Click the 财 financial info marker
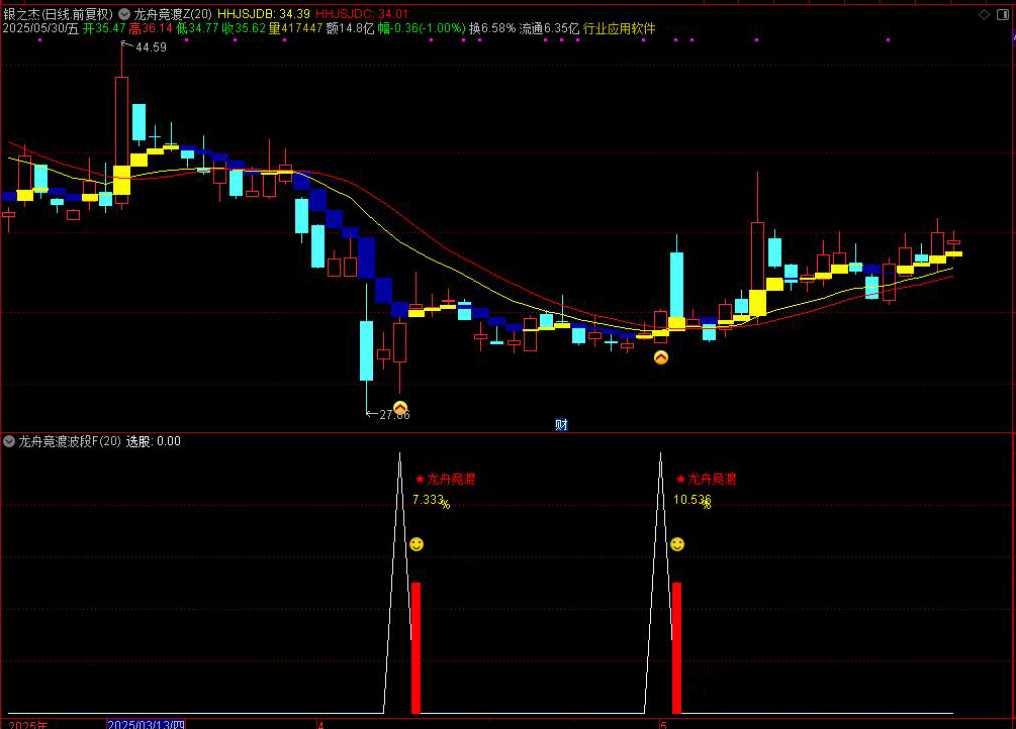Viewport: 1016px width, 729px height. 561,424
